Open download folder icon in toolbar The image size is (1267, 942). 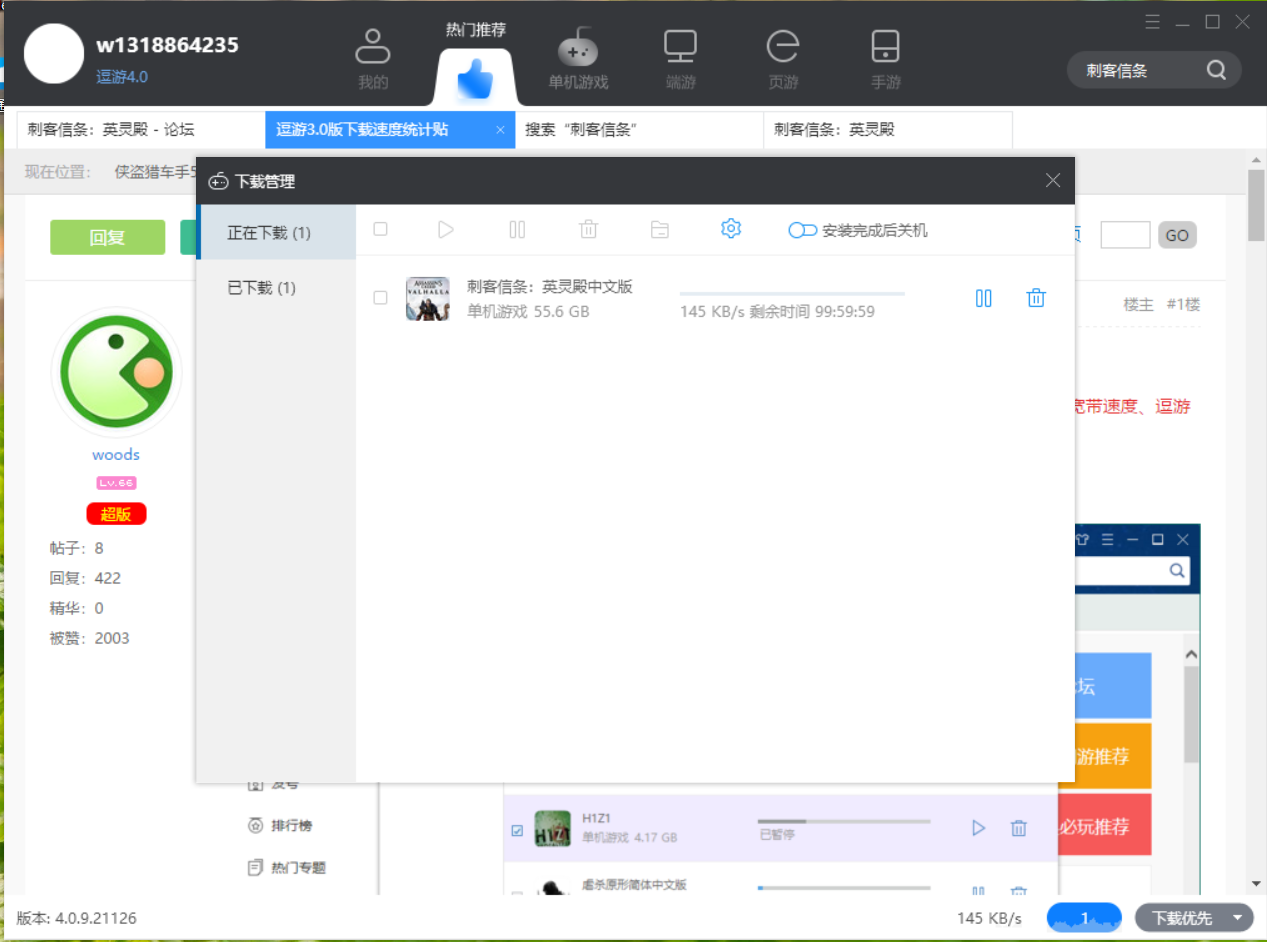click(660, 229)
